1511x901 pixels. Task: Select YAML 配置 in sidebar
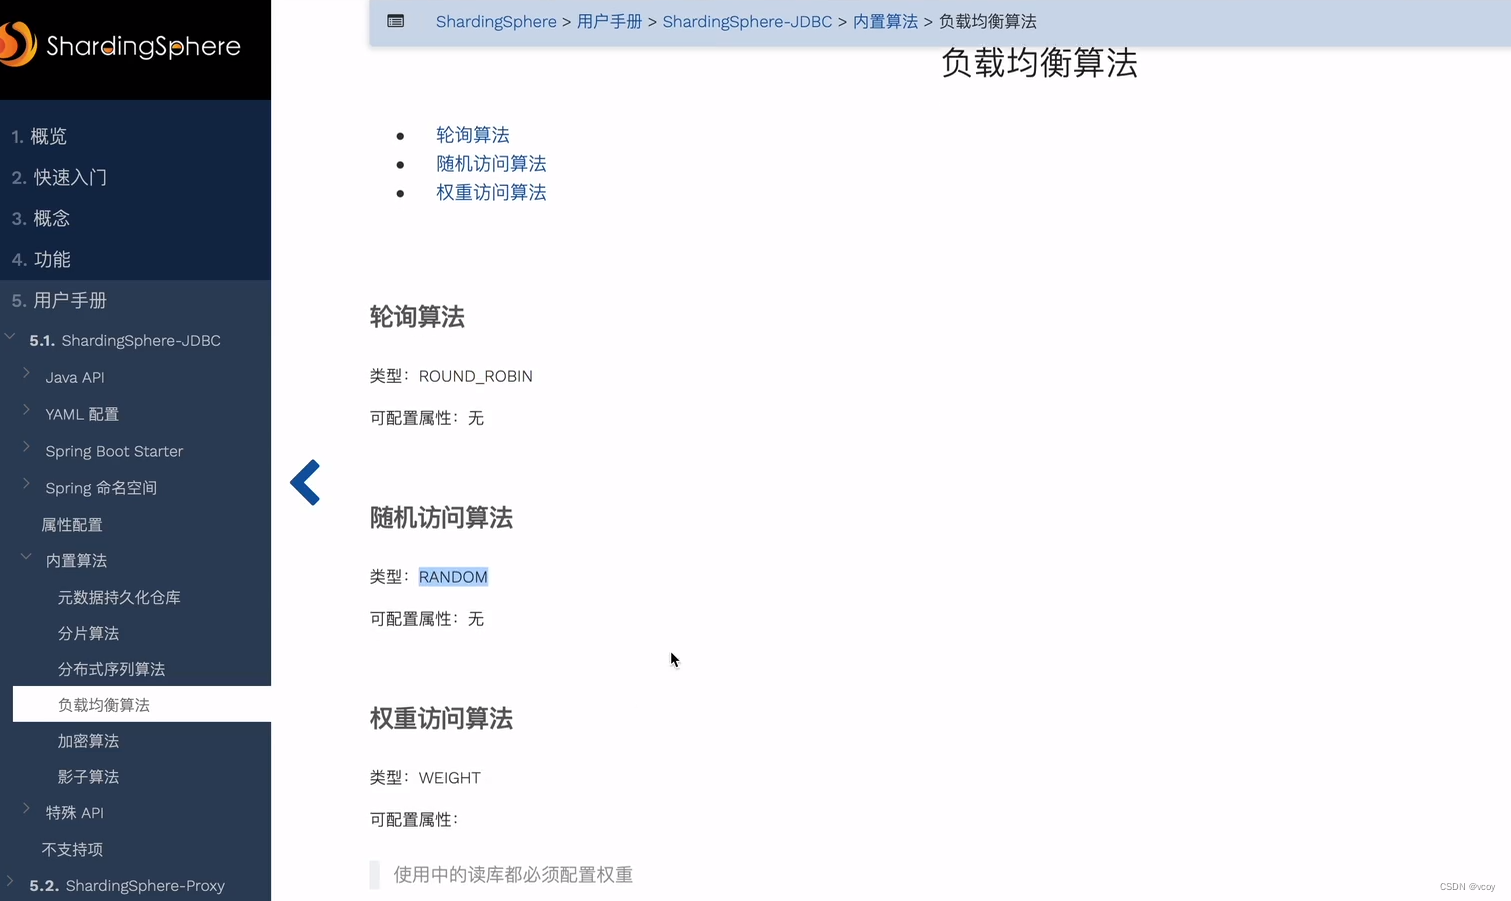click(x=82, y=414)
